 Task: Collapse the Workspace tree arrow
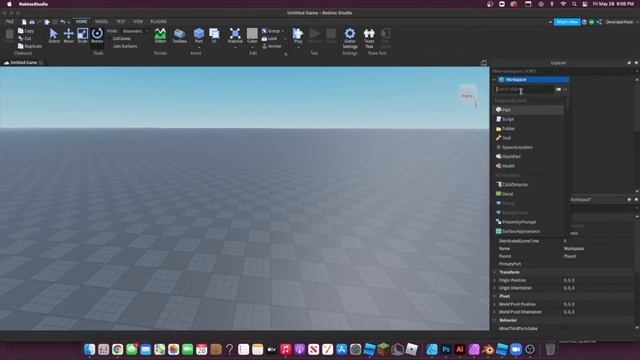click(x=494, y=80)
